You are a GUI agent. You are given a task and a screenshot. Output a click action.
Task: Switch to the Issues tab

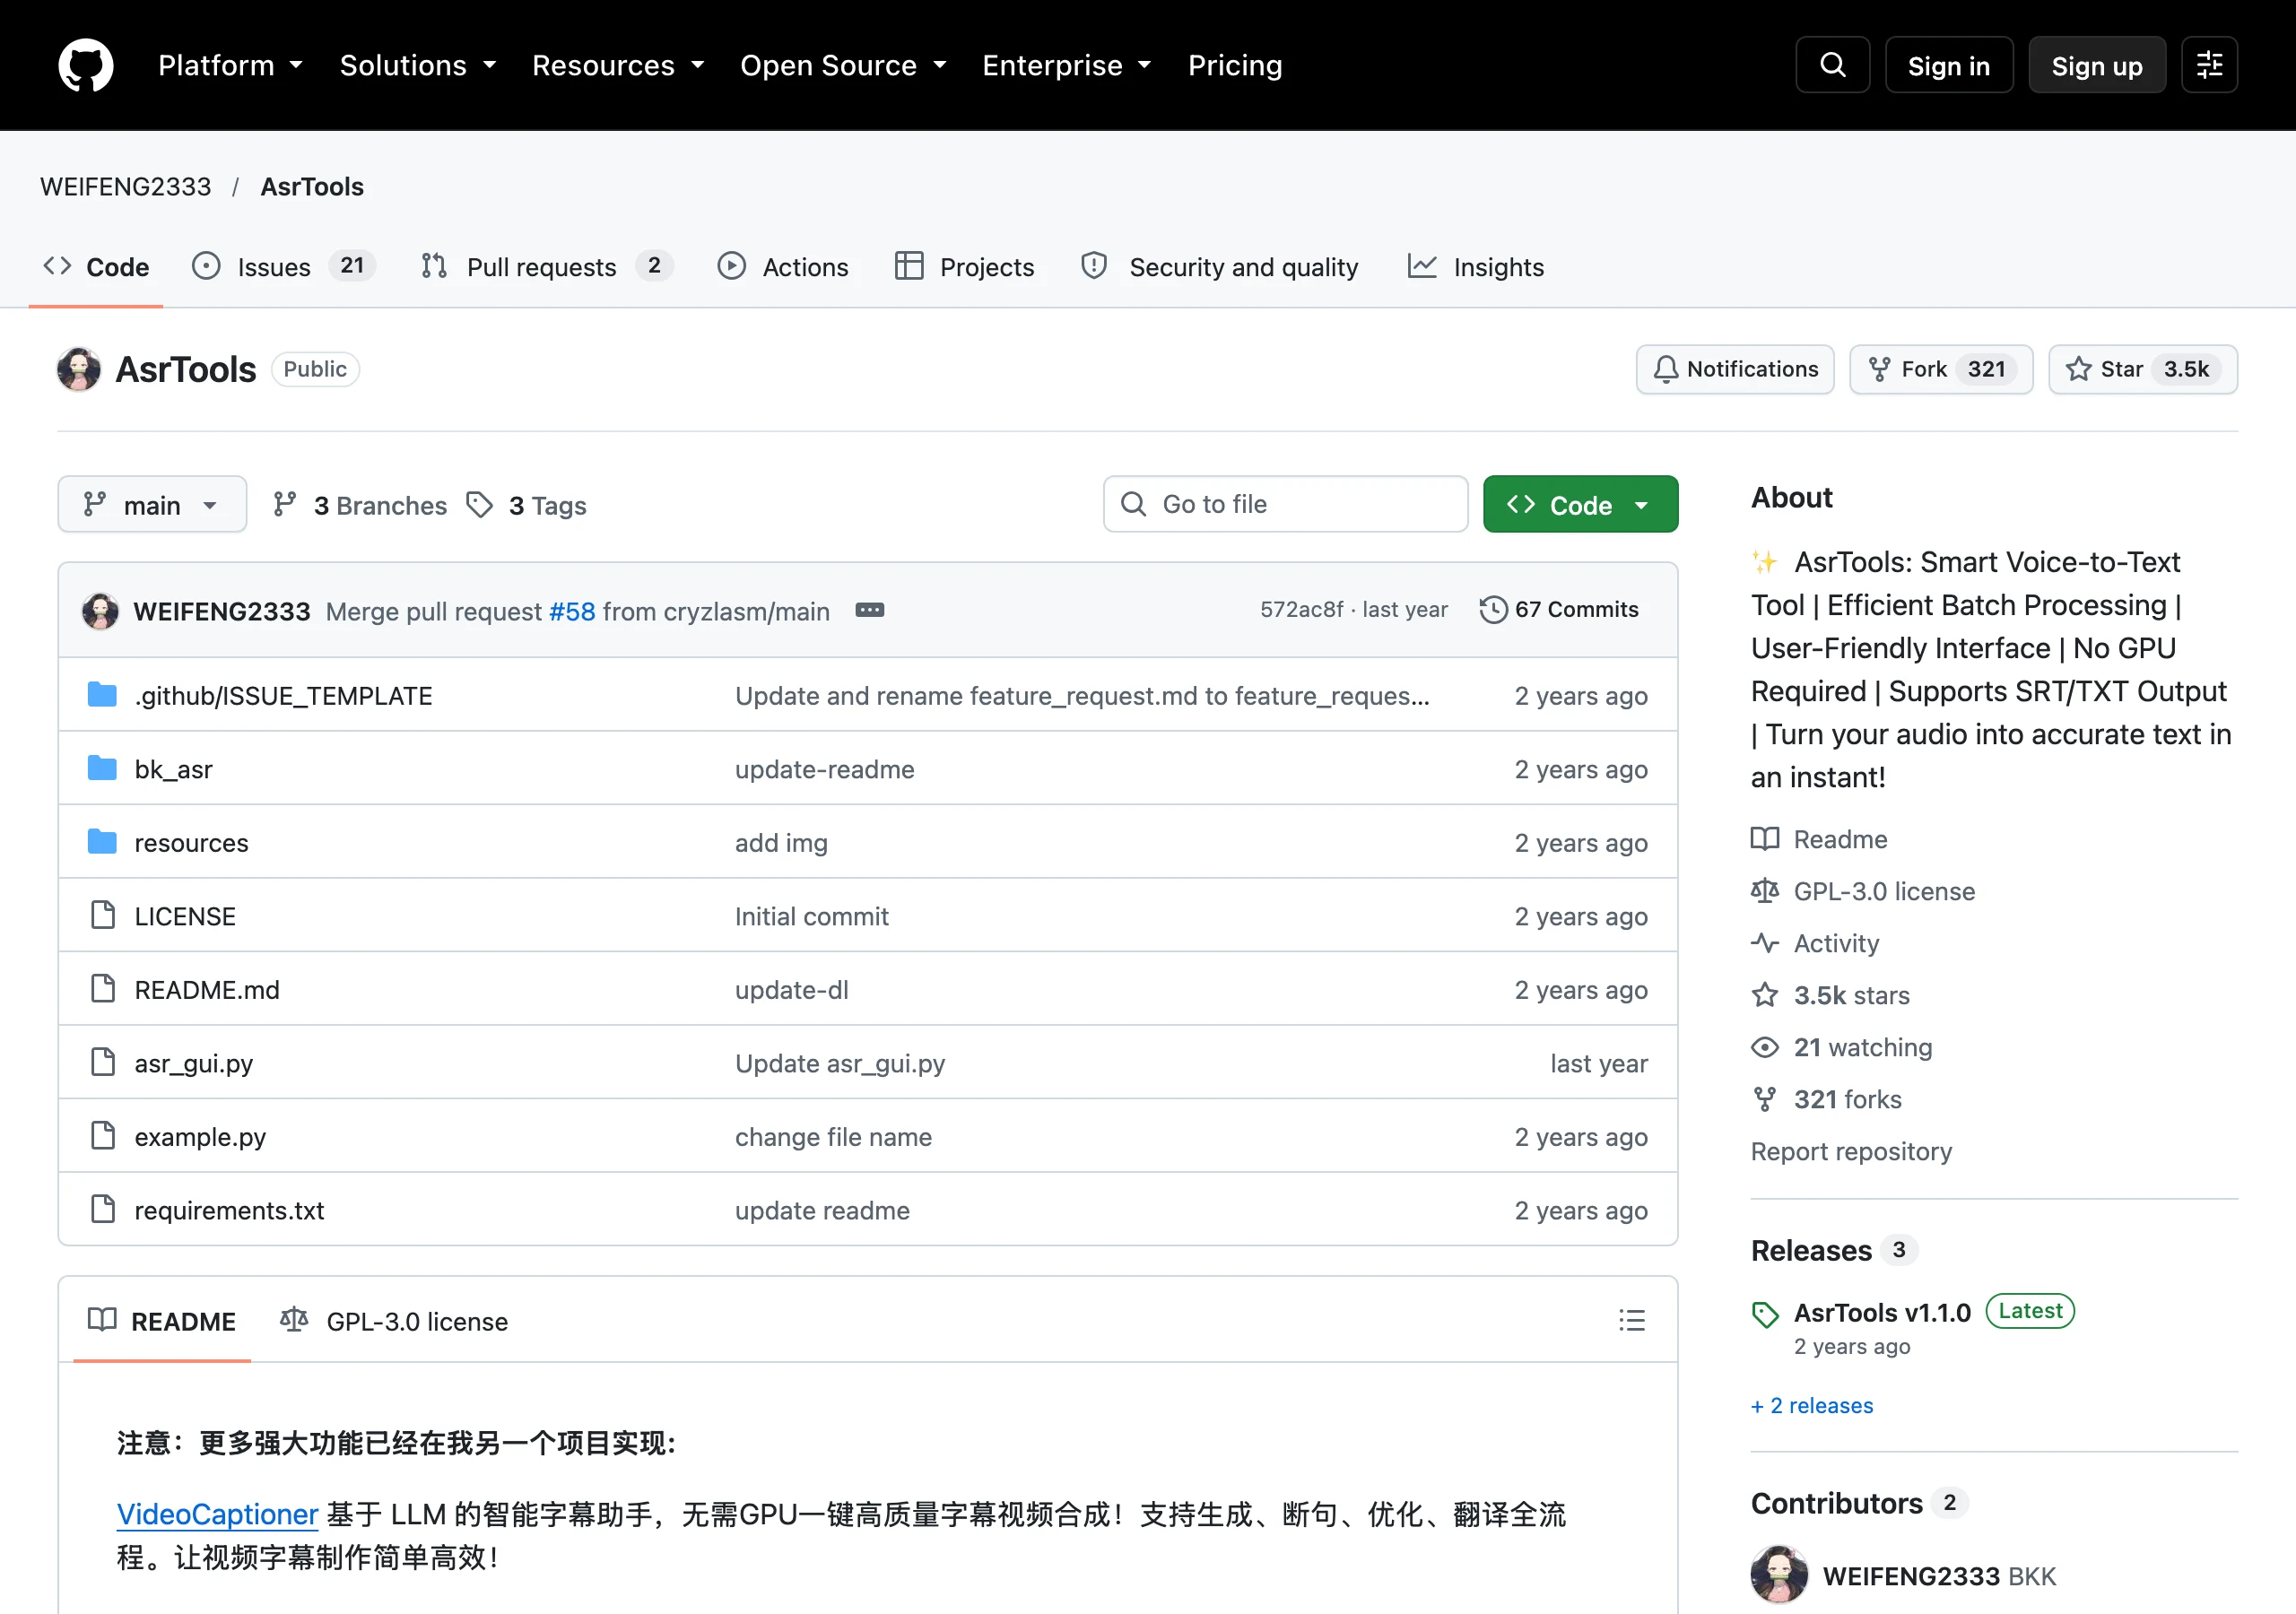coord(284,267)
